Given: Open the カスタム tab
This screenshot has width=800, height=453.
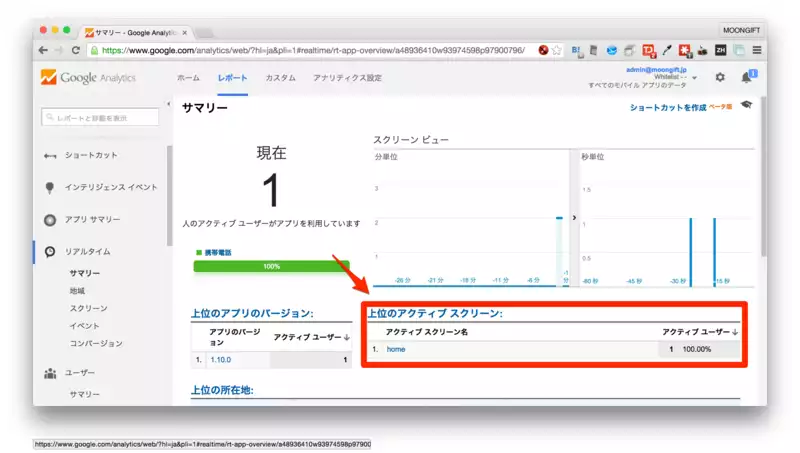Looking at the screenshot, I should [x=280, y=78].
